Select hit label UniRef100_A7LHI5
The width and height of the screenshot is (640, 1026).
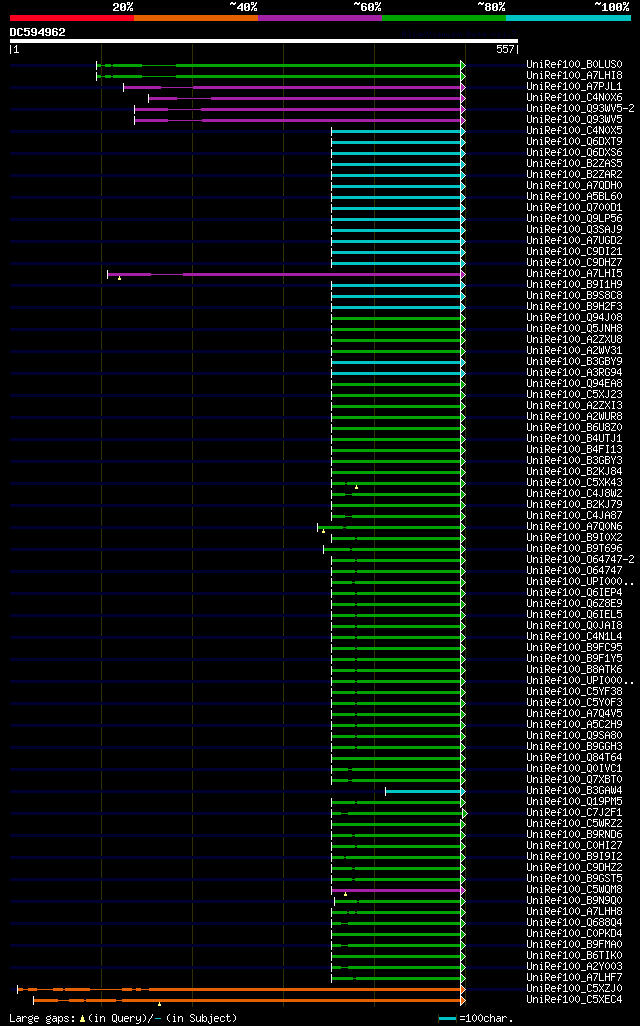click(x=575, y=274)
